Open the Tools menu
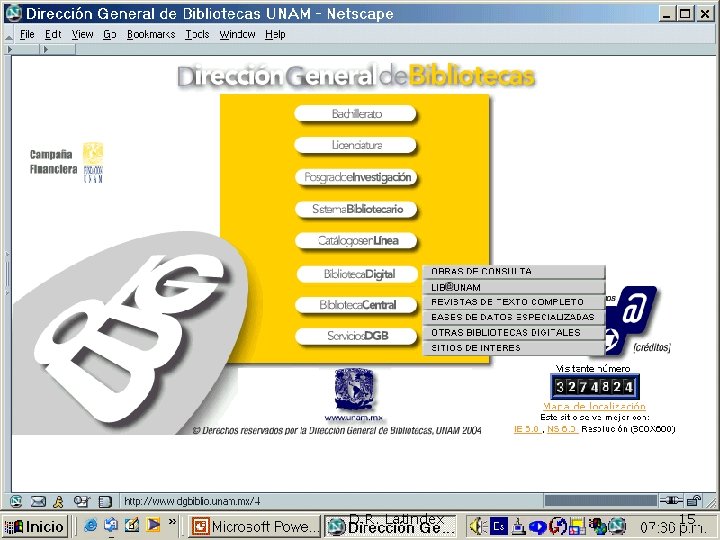This screenshot has width=720, height=540. tap(197, 34)
